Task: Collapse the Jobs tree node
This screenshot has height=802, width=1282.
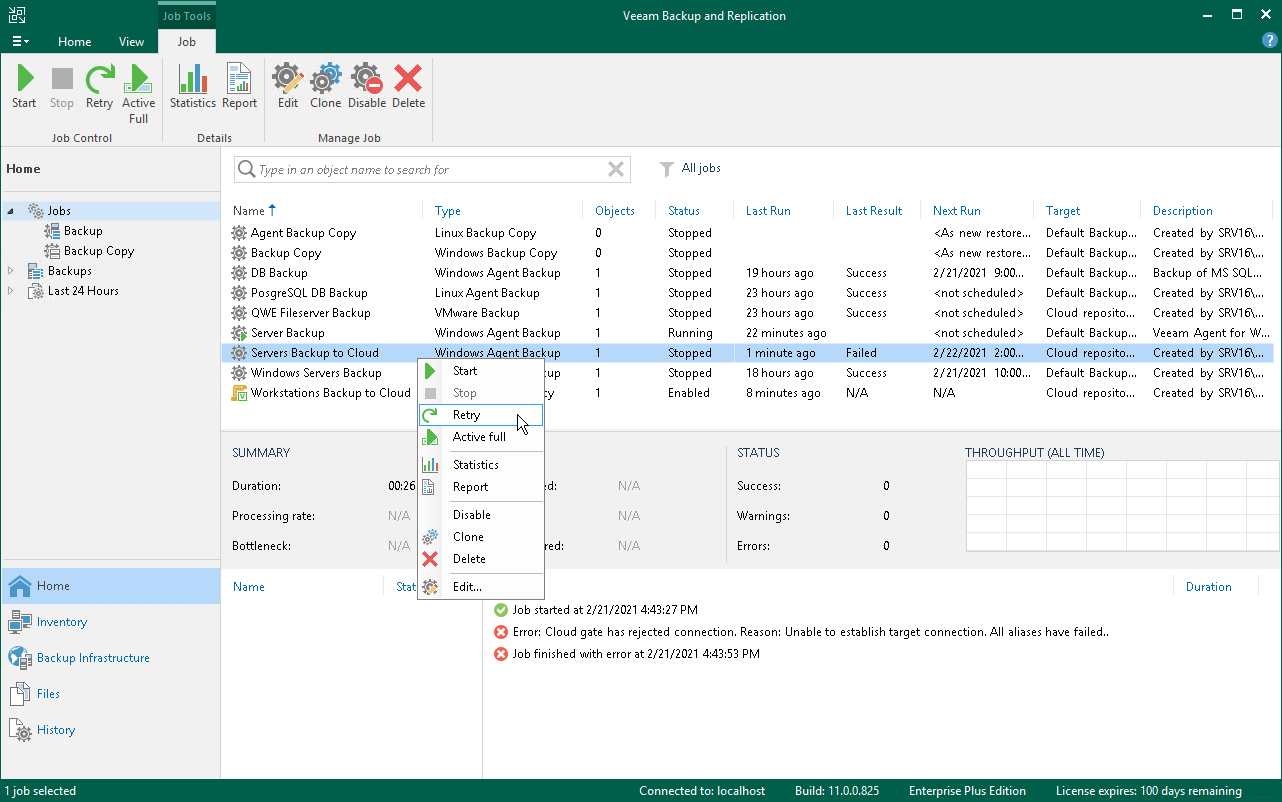Action: click(11, 211)
